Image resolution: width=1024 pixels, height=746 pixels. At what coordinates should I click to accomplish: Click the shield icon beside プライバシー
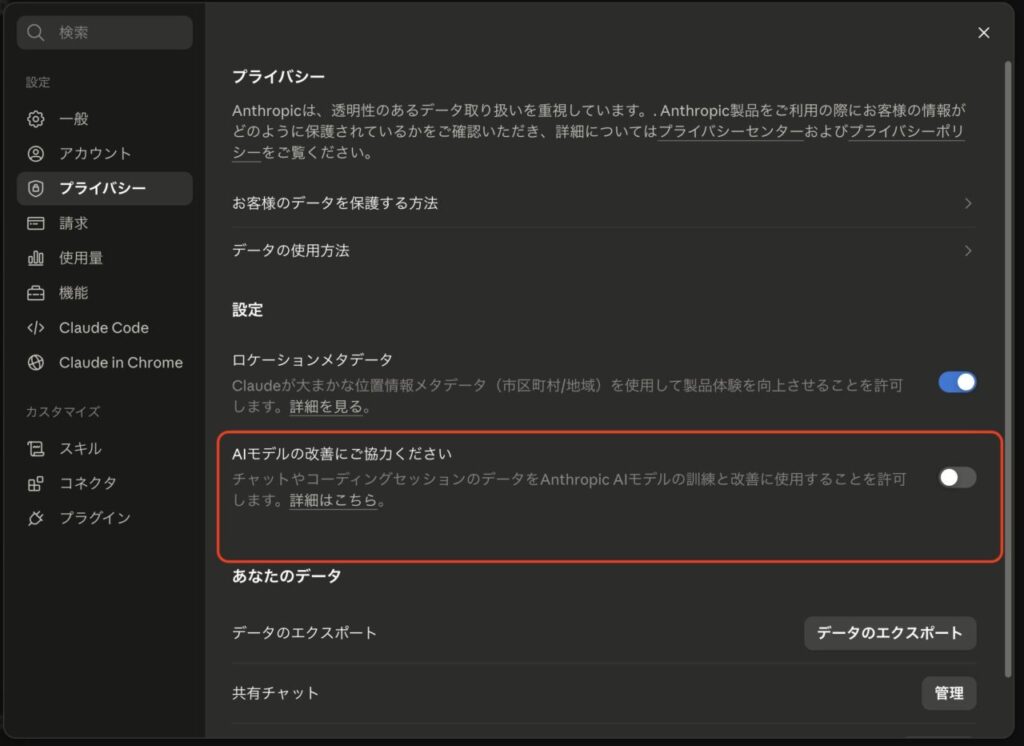coord(36,188)
